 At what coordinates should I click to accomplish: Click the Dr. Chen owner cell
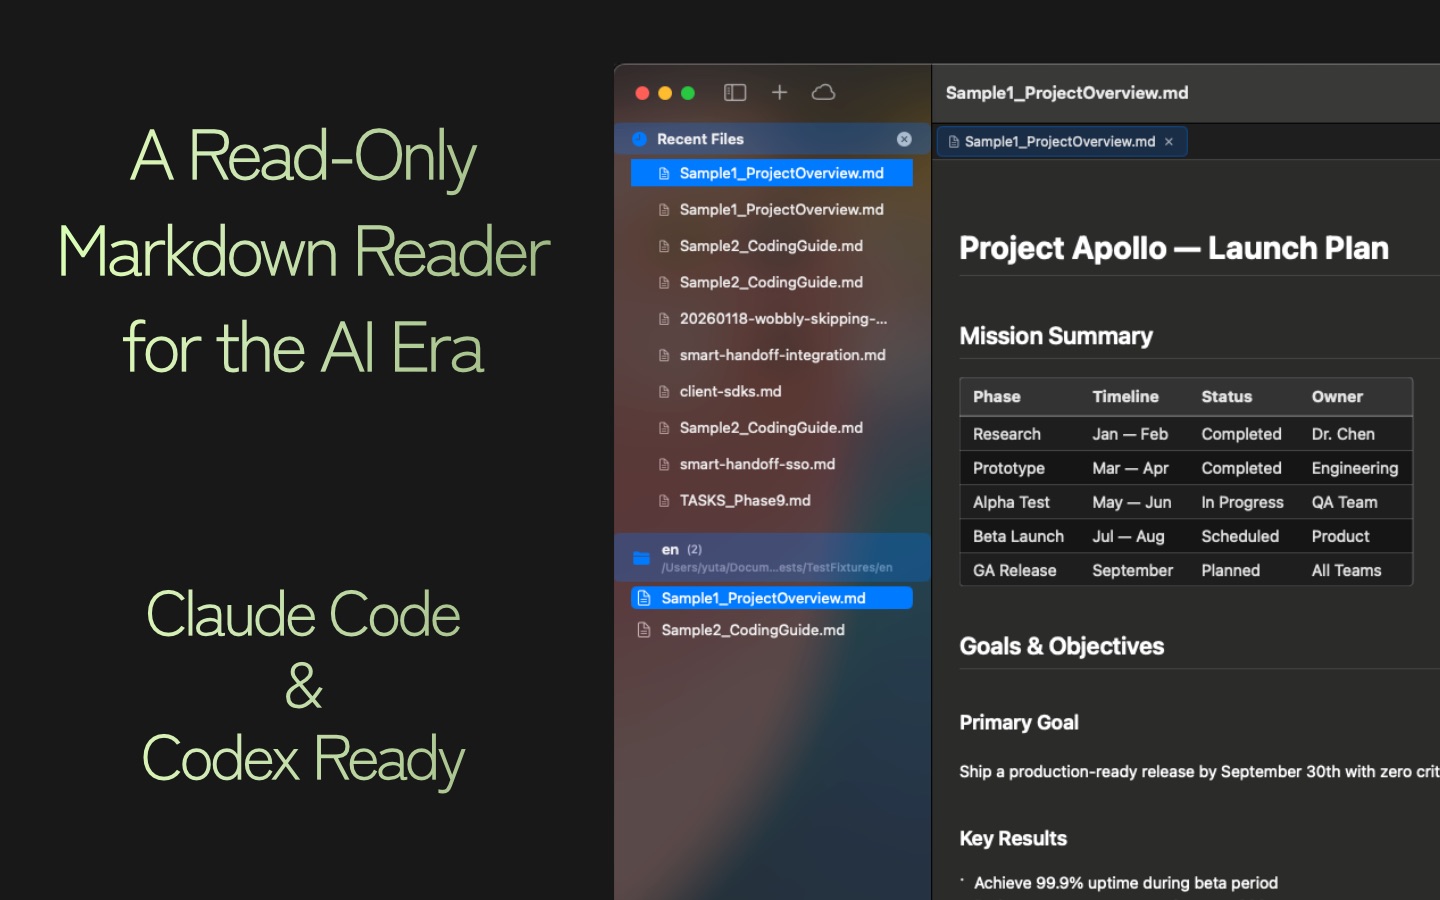pyautogui.click(x=1344, y=434)
